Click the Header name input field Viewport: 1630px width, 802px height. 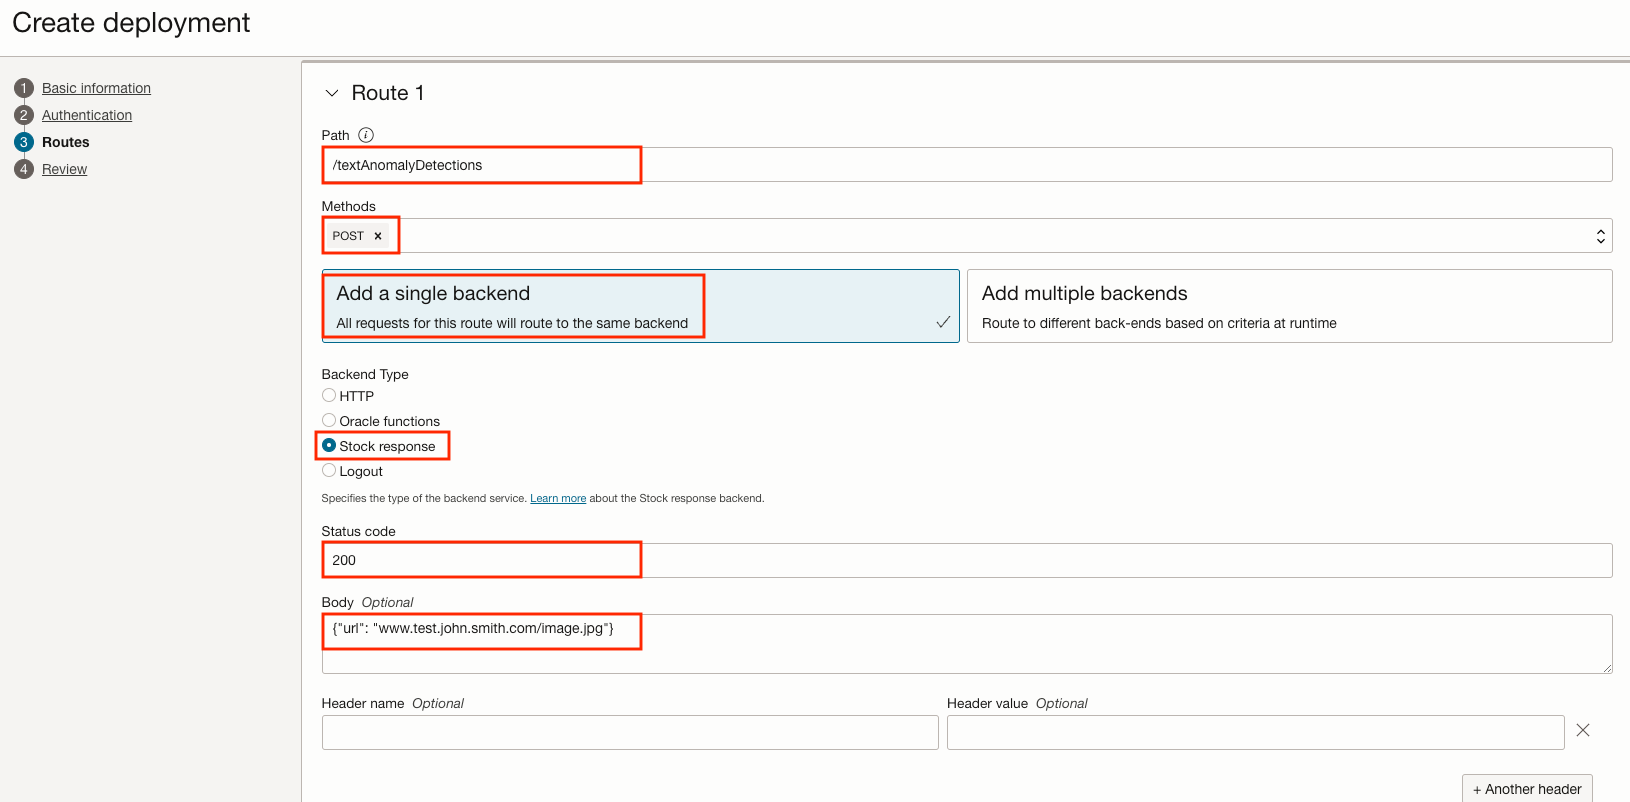[629, 732]
